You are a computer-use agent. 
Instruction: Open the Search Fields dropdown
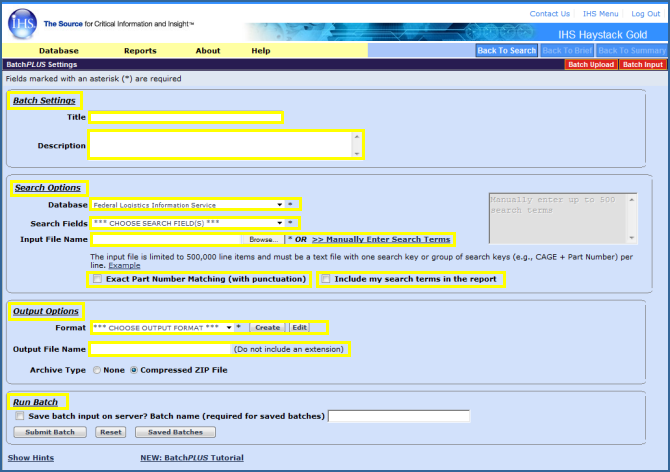pyautogui.click(x=188, y=223)
